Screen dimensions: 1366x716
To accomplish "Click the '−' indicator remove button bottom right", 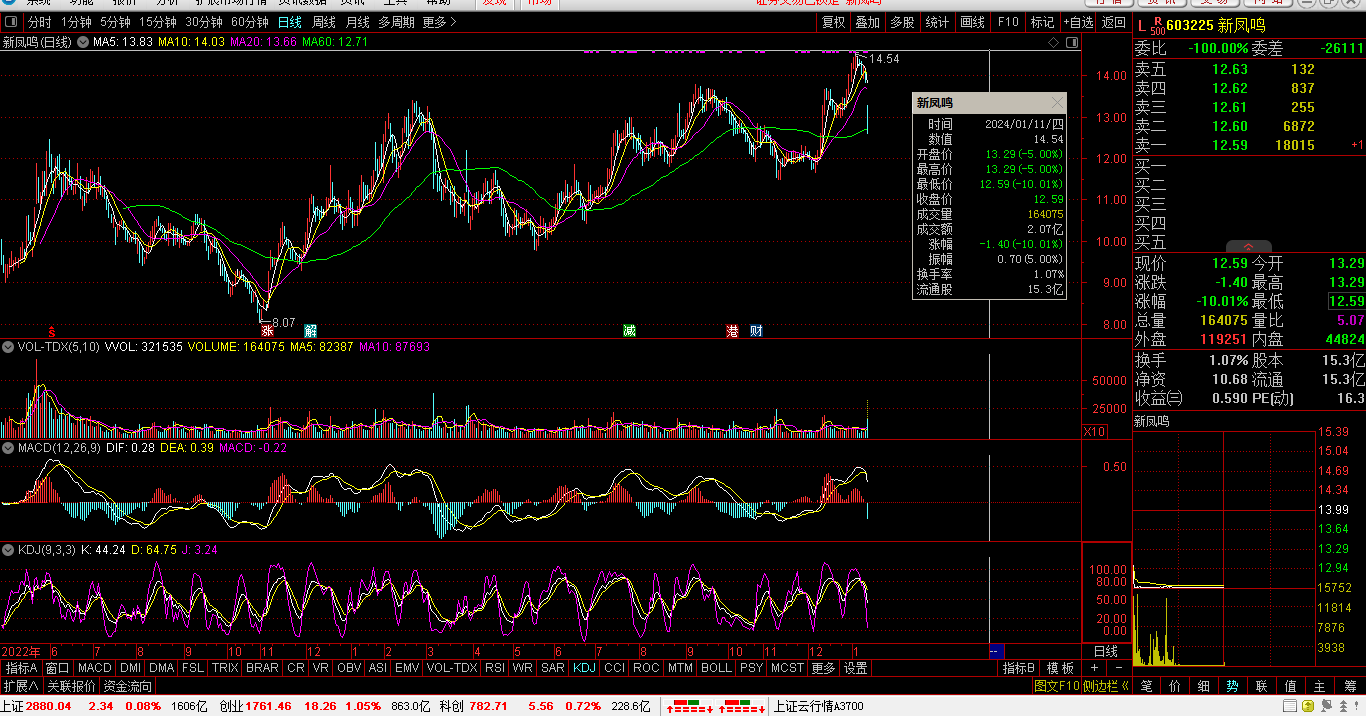I will [1118, 667].
